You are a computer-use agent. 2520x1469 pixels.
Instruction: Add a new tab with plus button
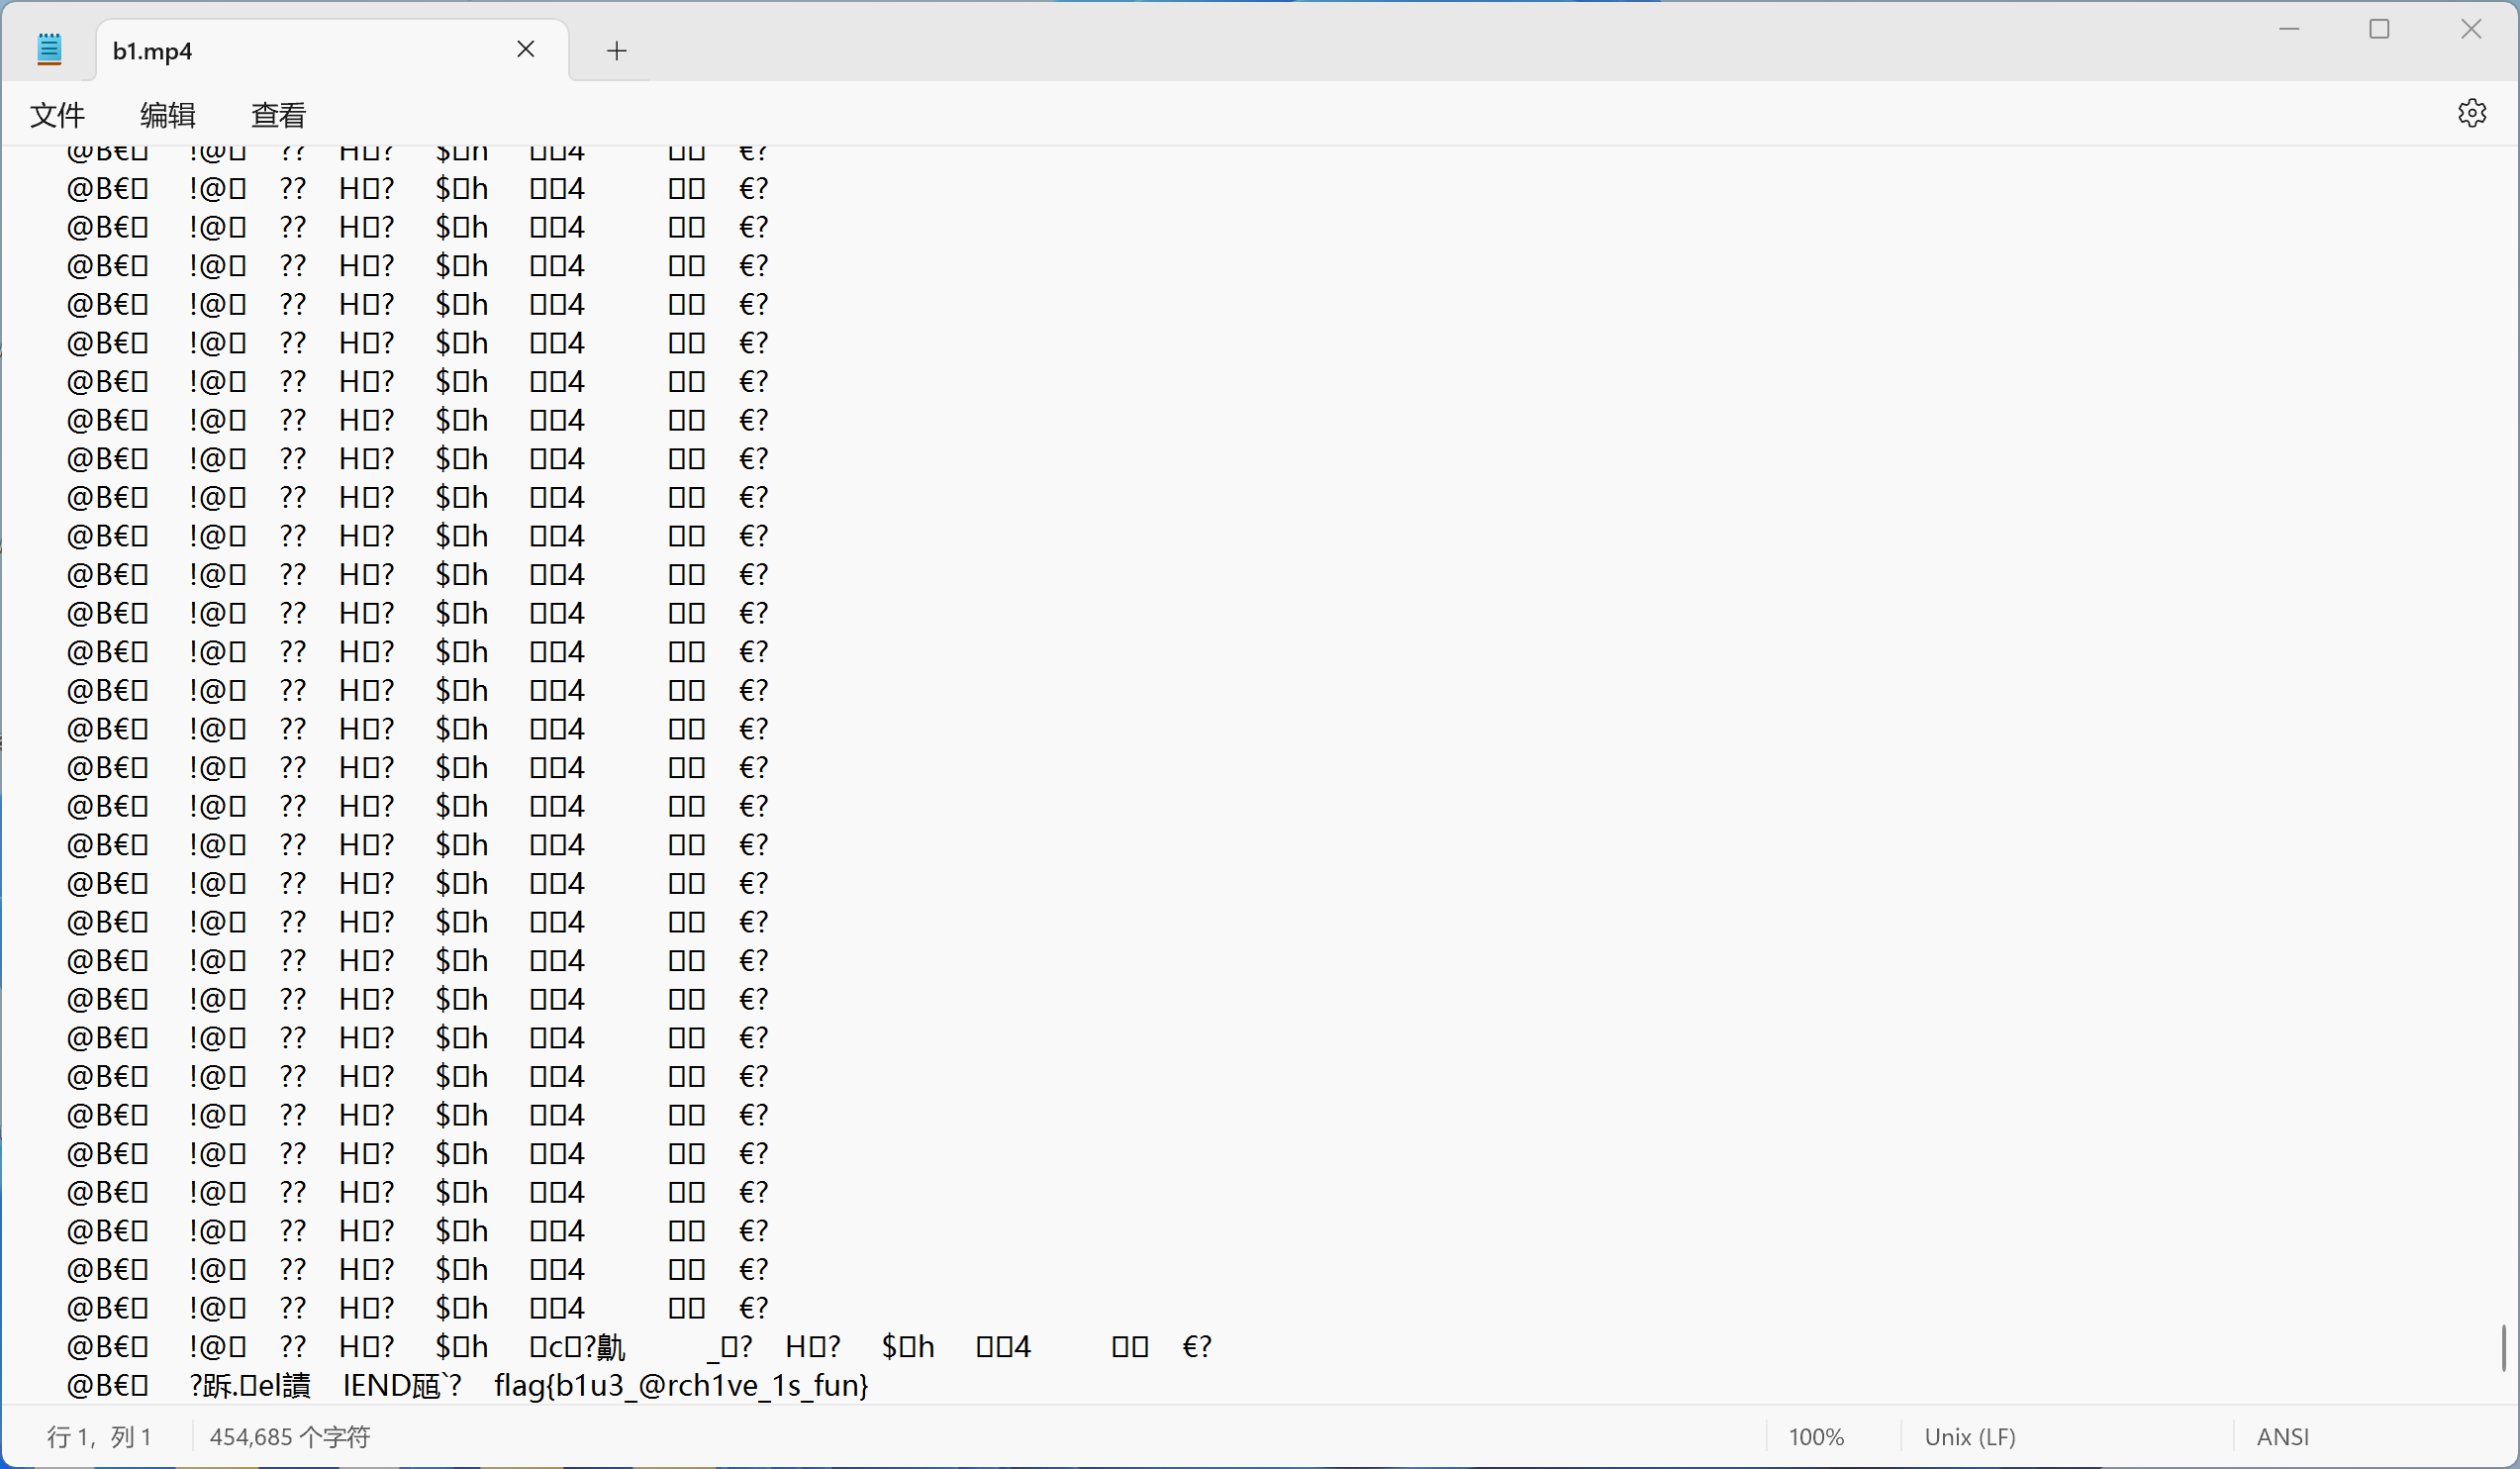coord(616,50)
